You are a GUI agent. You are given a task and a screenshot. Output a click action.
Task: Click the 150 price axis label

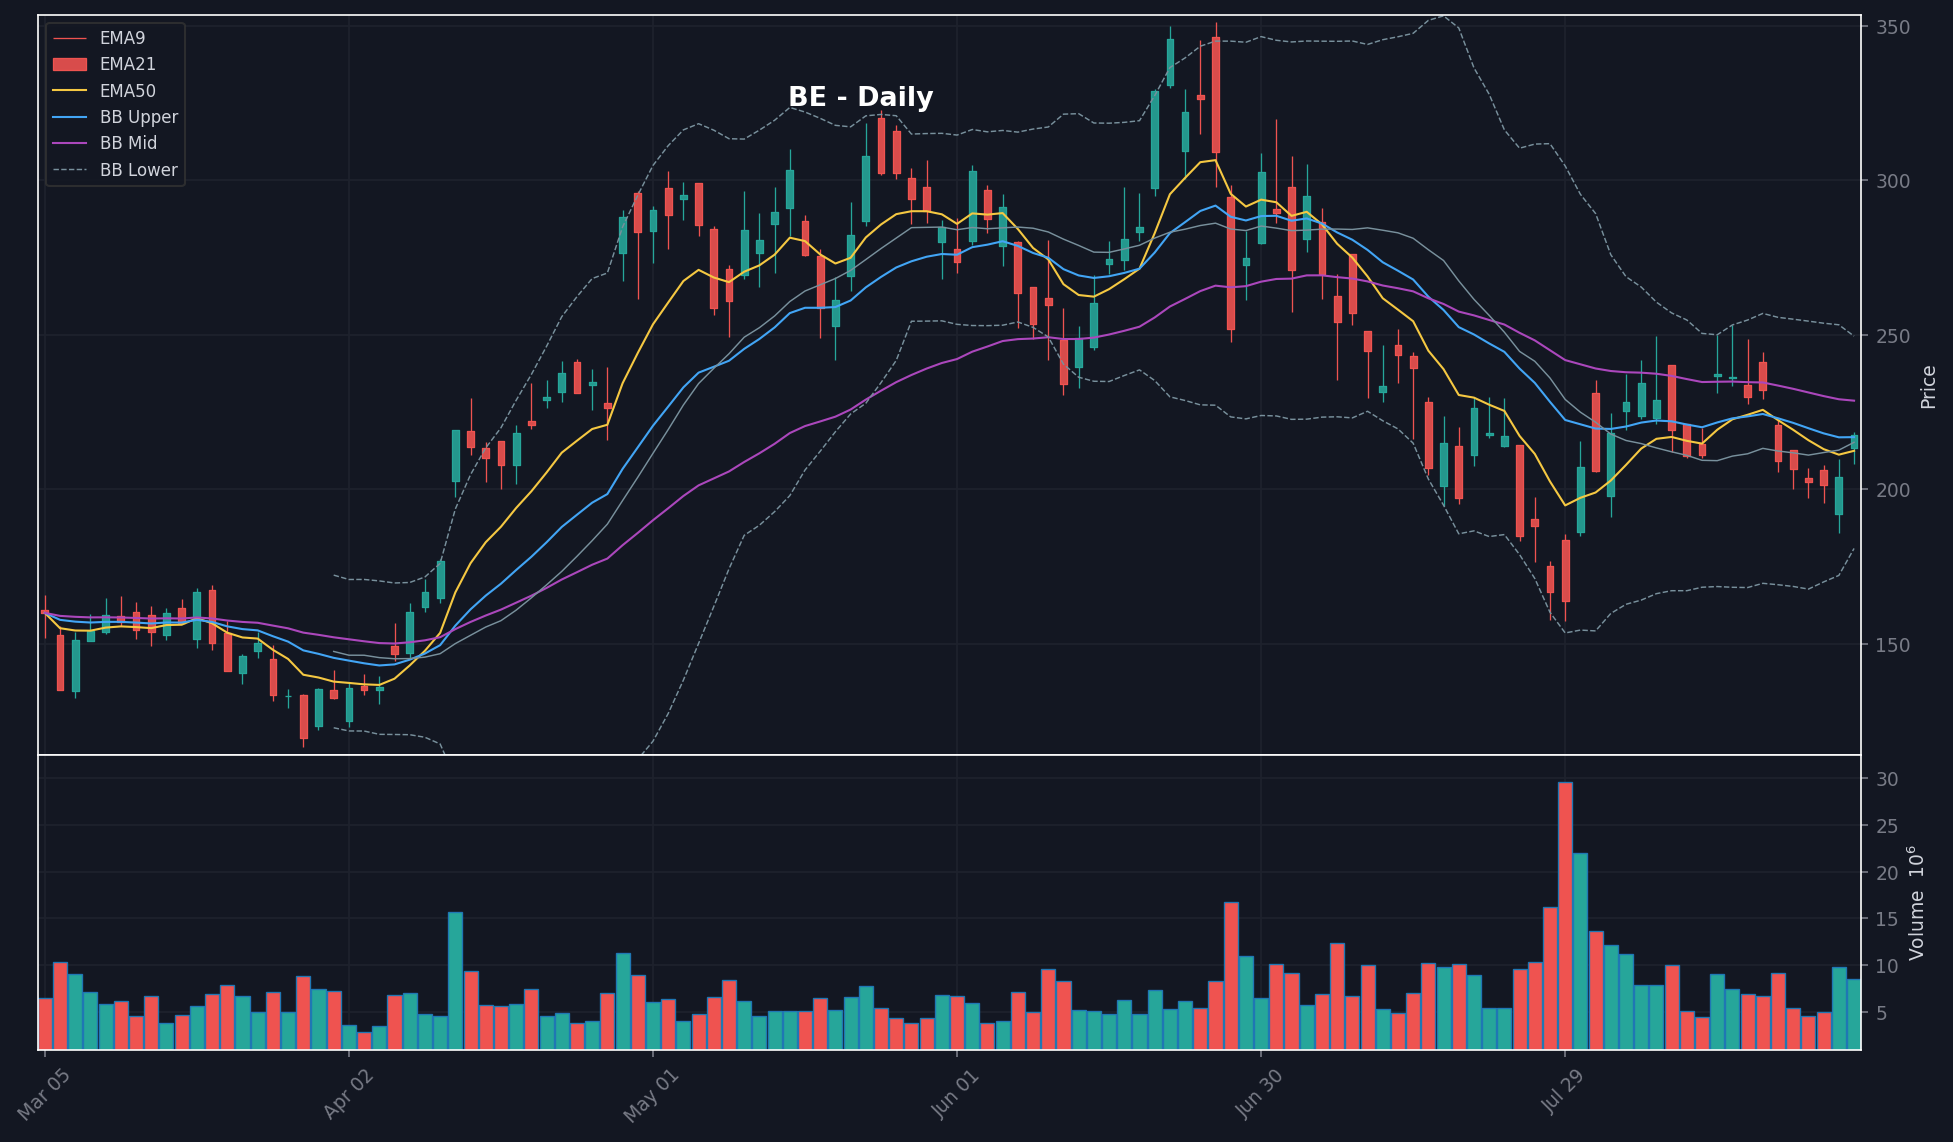point(1893,645)
